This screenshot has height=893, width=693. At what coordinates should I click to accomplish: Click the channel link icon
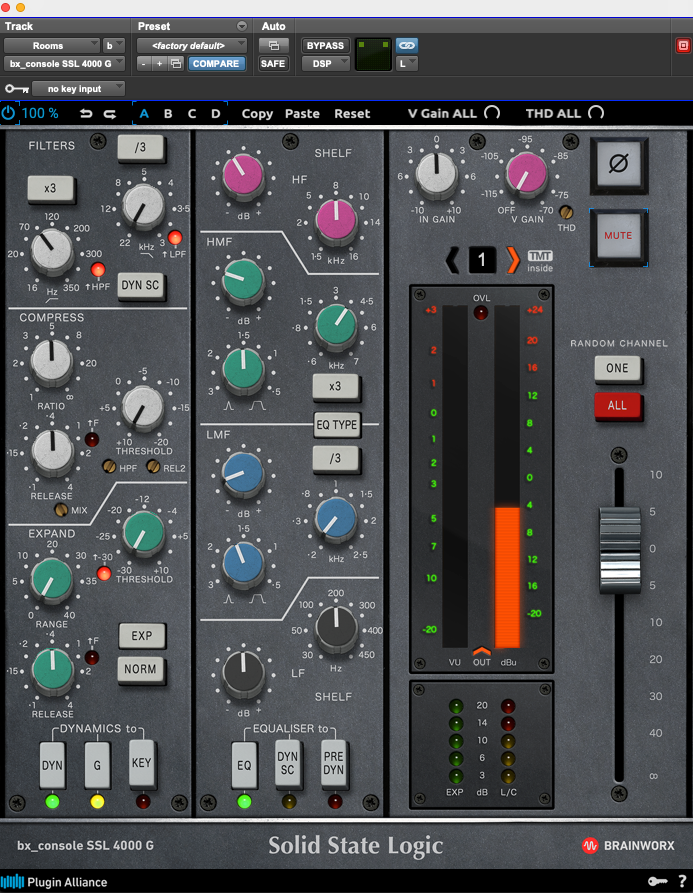(407, 45)
